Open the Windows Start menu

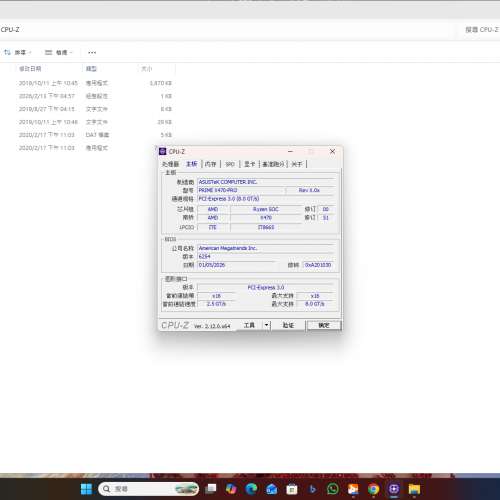[86, 489]
